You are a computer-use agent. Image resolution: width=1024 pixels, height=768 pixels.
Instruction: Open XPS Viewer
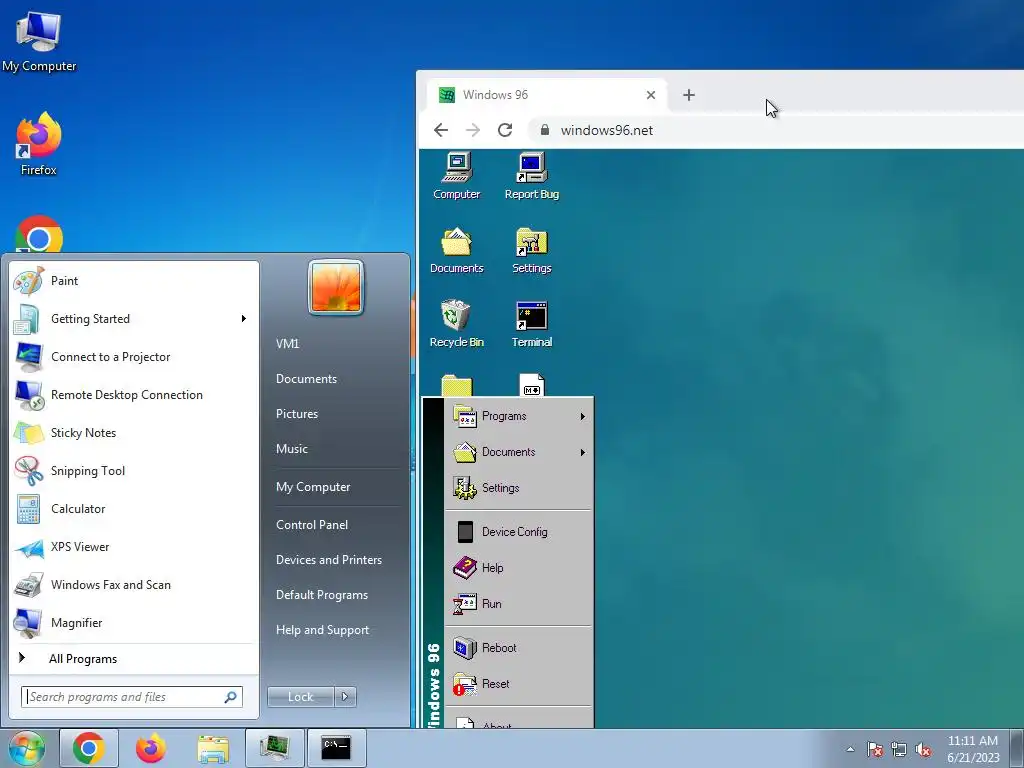pos(134,547)
